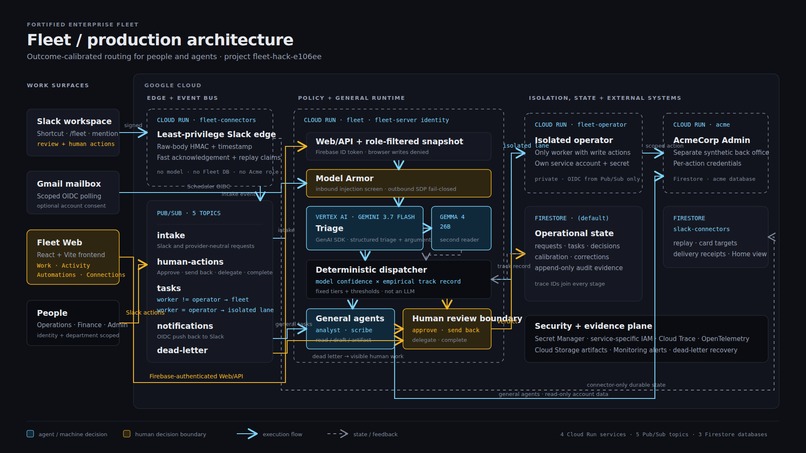This screenshot has height=453, width=806.
Task: Select the dead-letter Pub/Sub topic
Action: point(182,350)
